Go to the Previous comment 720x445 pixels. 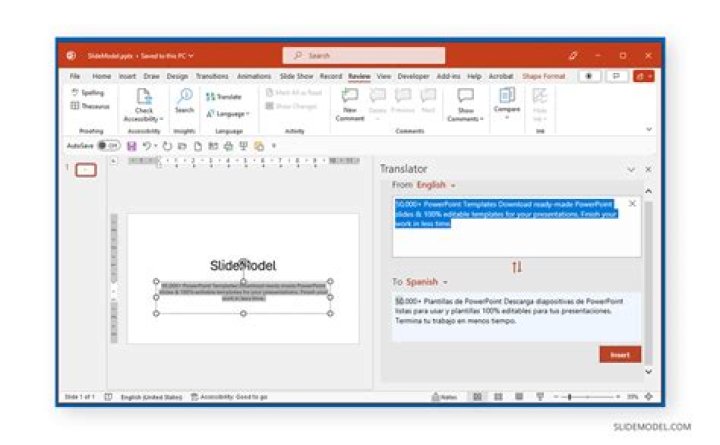tap(403, 101)
